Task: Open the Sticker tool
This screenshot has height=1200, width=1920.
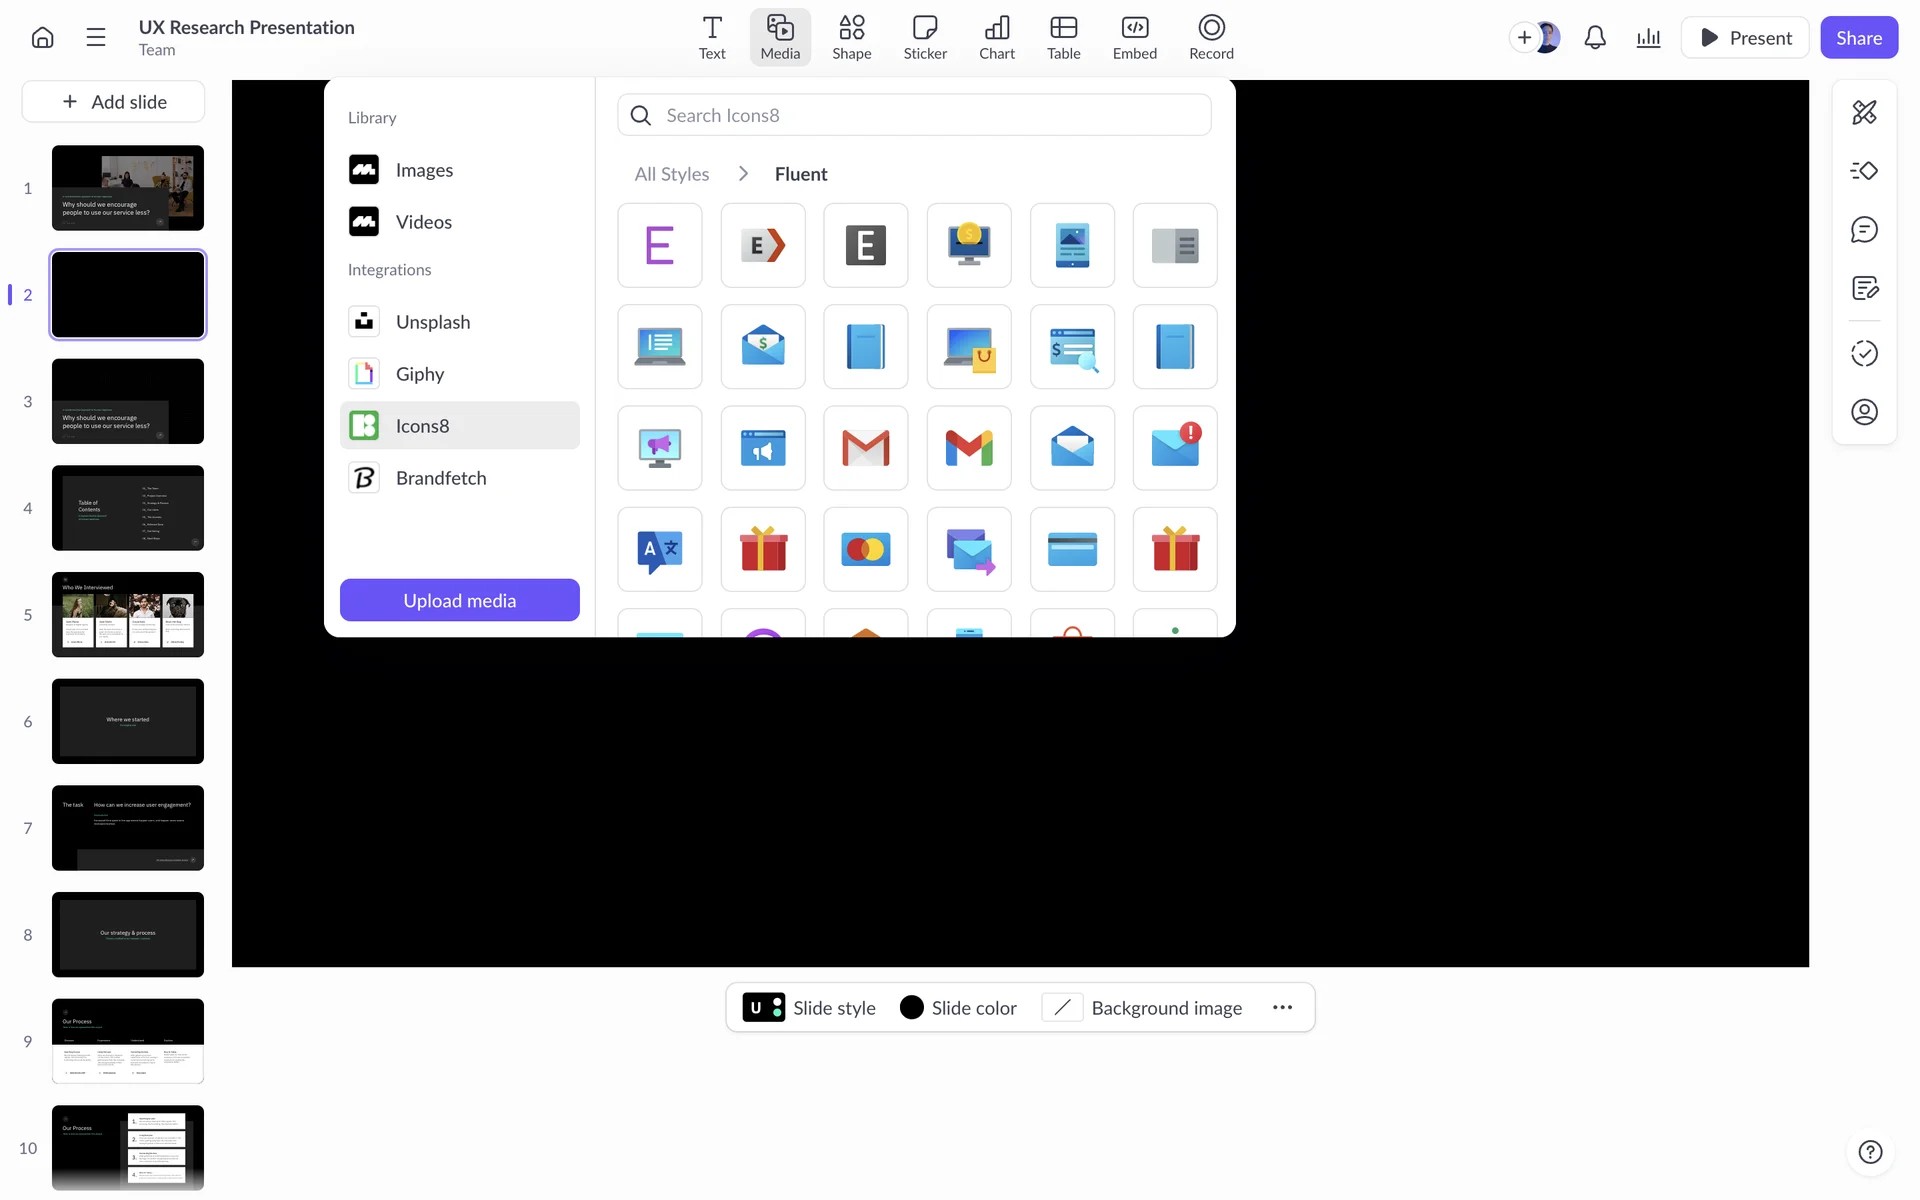Action: pos(924,38)
